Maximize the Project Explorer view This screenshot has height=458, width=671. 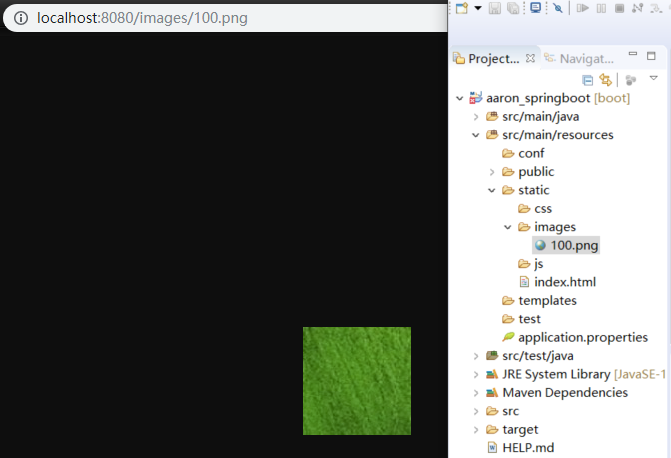click(x=651, y=56)
